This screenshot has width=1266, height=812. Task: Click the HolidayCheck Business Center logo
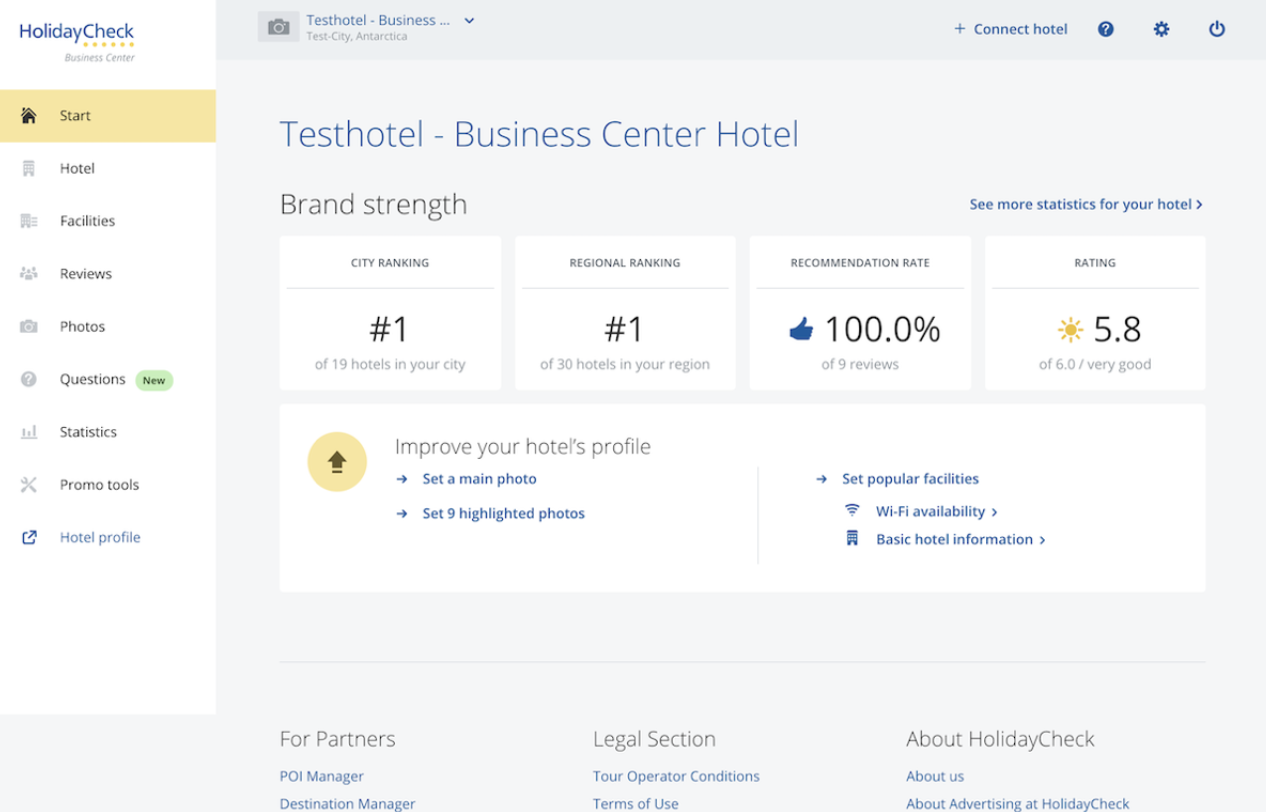77,40
